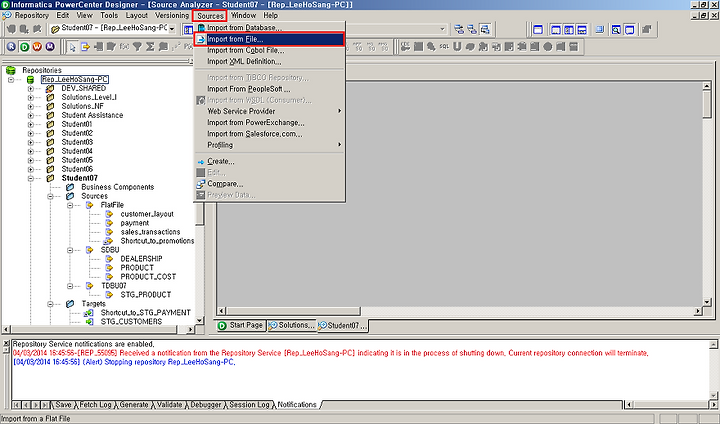
Task: Click the SQL transformation icon
Action: click(x=444, y=47)
